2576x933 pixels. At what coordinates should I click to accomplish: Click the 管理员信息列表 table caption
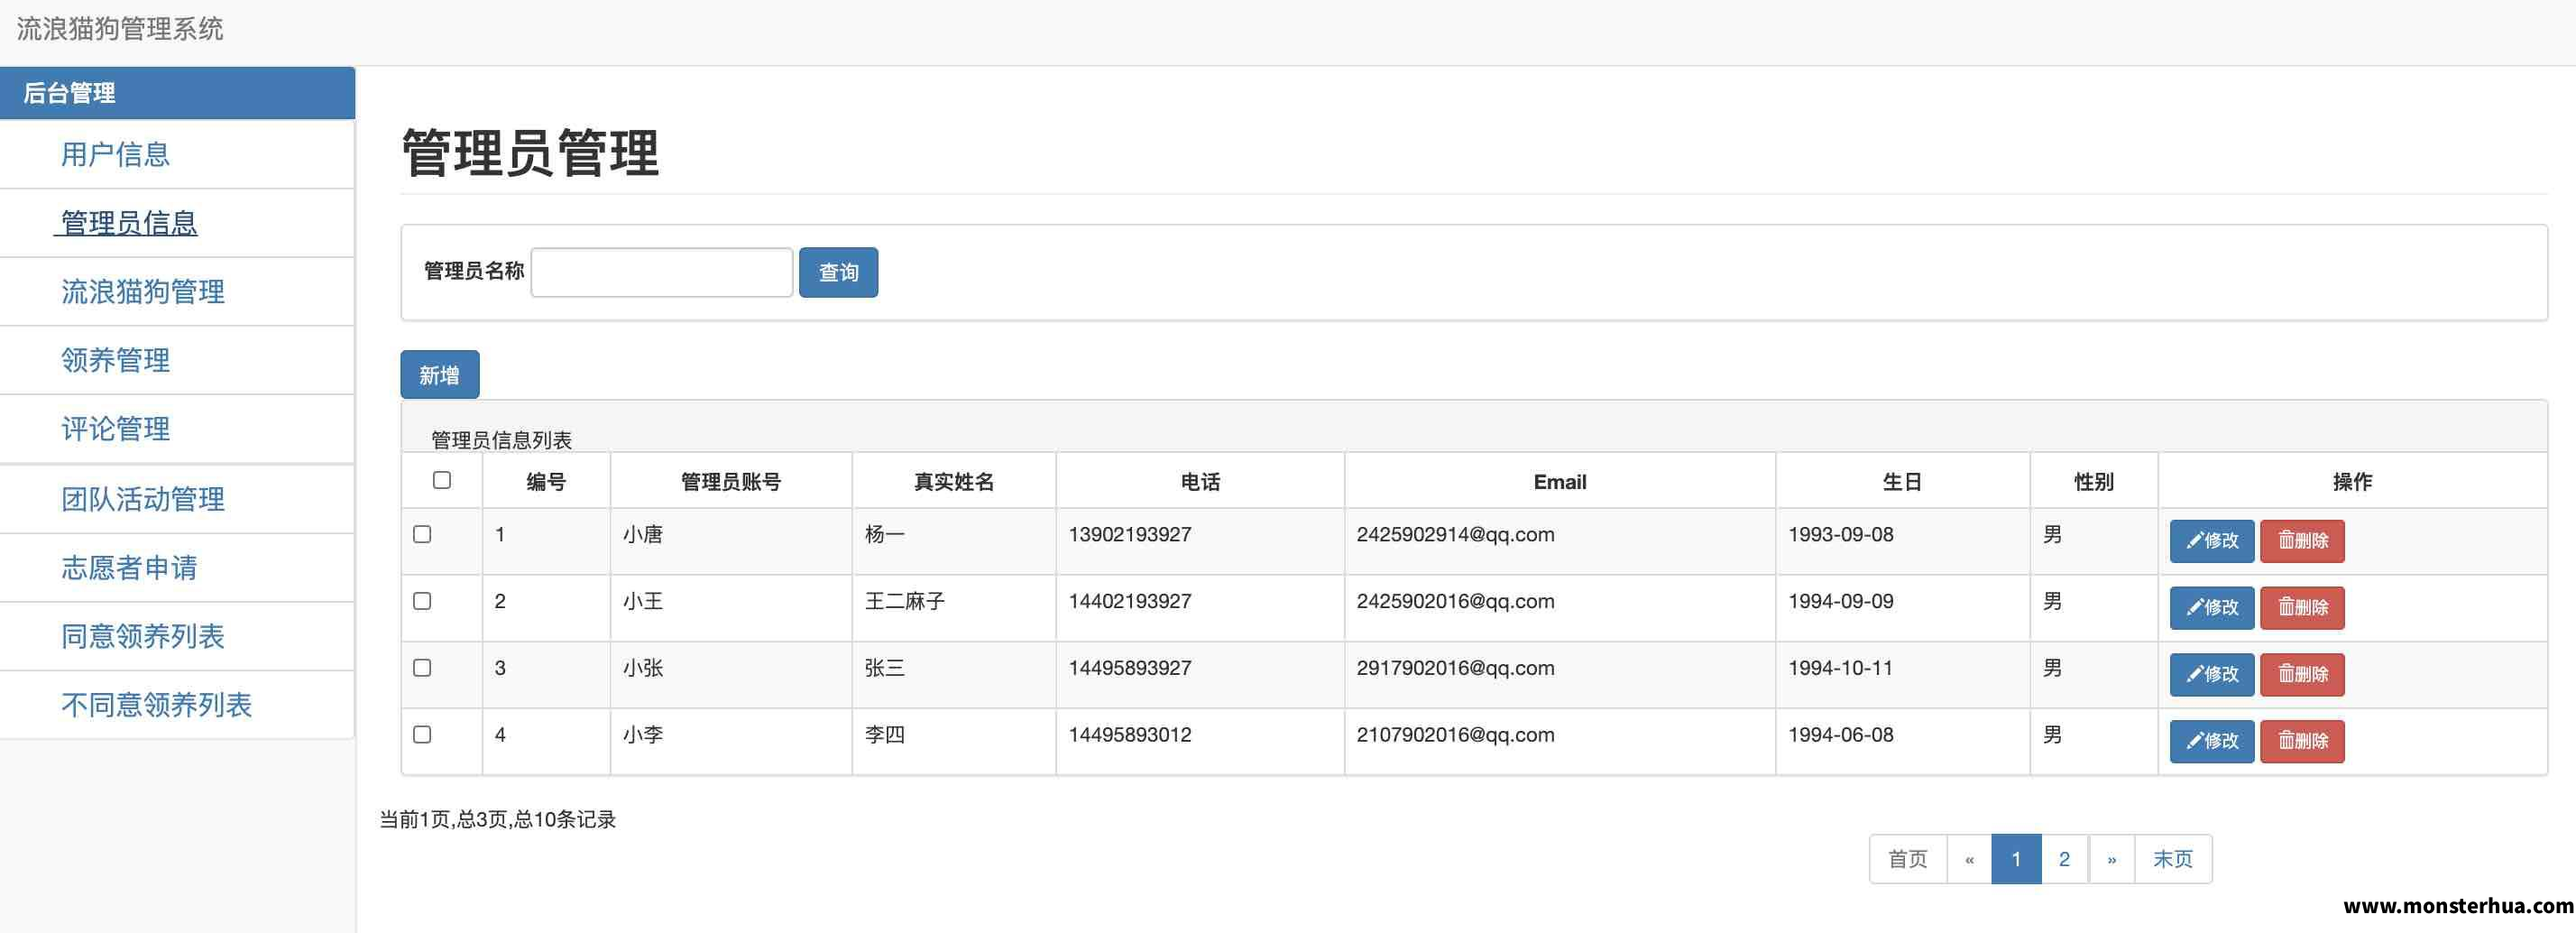[501, 440]
